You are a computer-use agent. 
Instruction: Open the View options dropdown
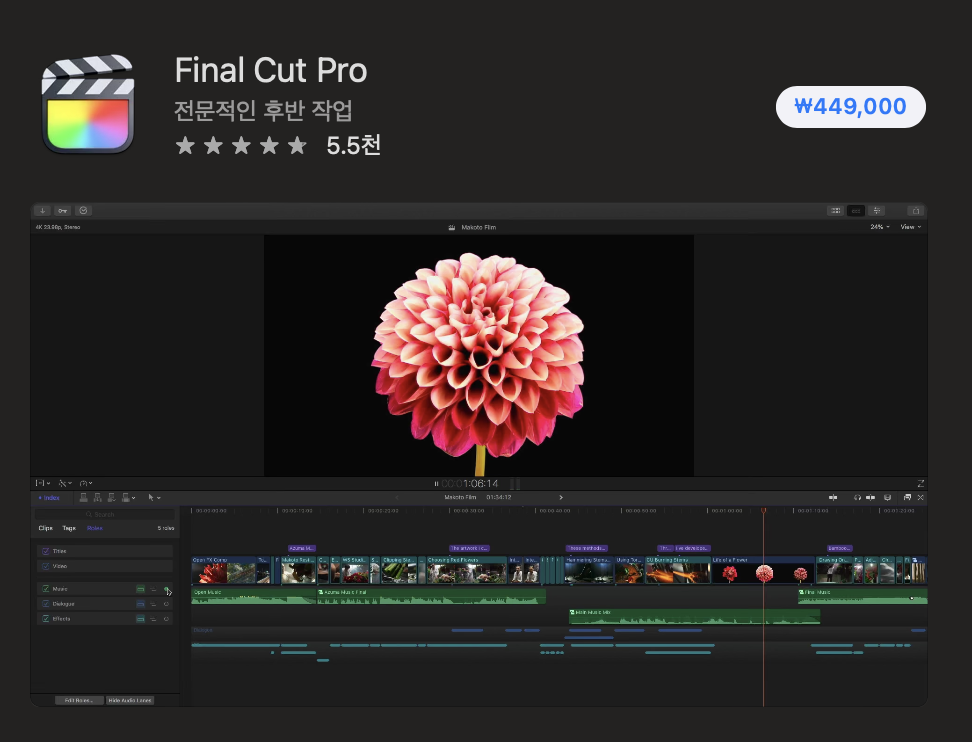pyautogui.click(x=911, y=227)
